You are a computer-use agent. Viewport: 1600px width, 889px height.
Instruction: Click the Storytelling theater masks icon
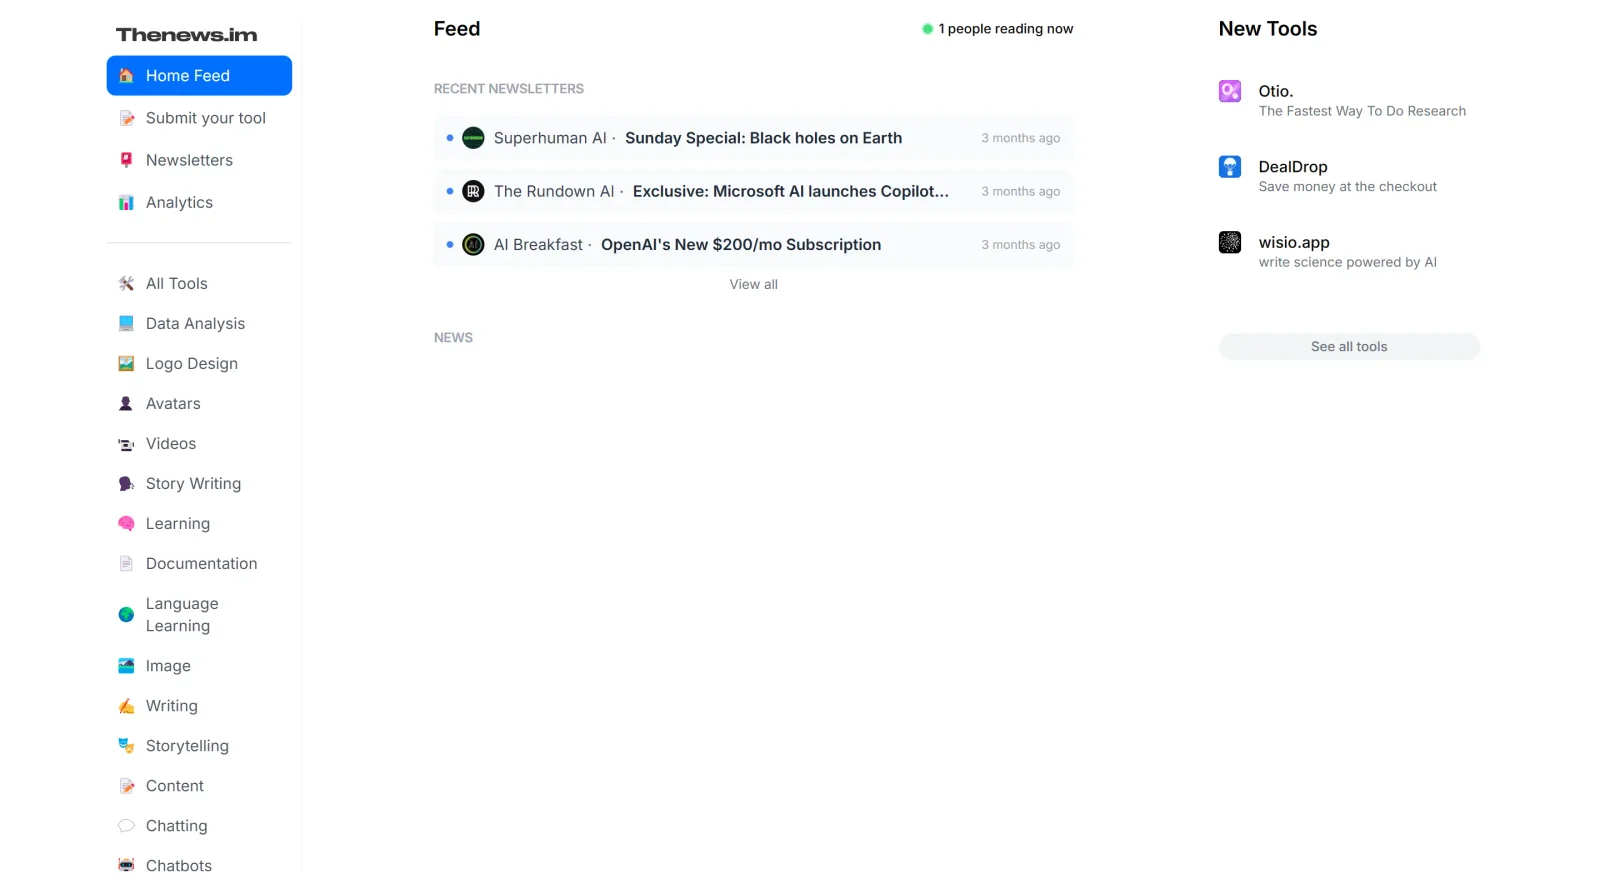pyautogui.click(x=126, y=746)
